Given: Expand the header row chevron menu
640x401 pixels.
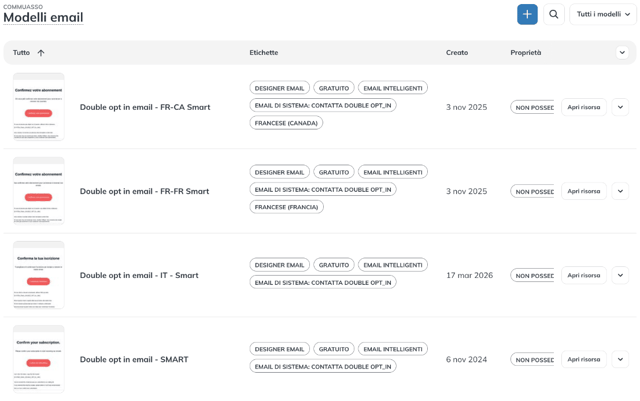Looking at the screenshot, I should pyautogui.click(x=622, y=52).
